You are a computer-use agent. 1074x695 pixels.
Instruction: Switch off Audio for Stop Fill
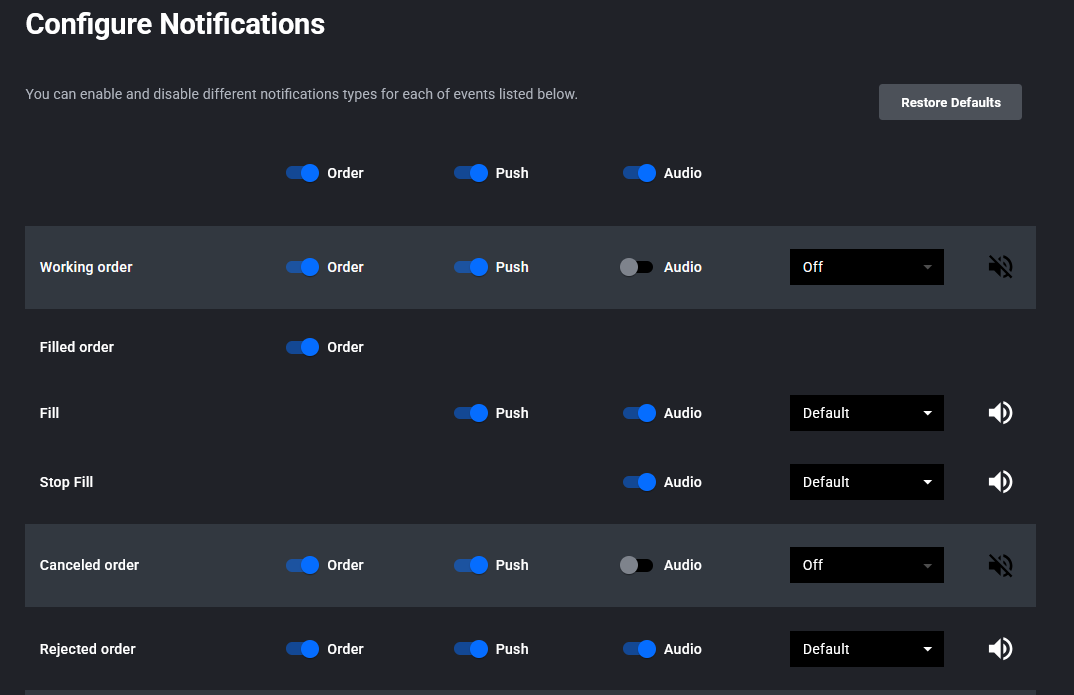(x=639, y=482)
